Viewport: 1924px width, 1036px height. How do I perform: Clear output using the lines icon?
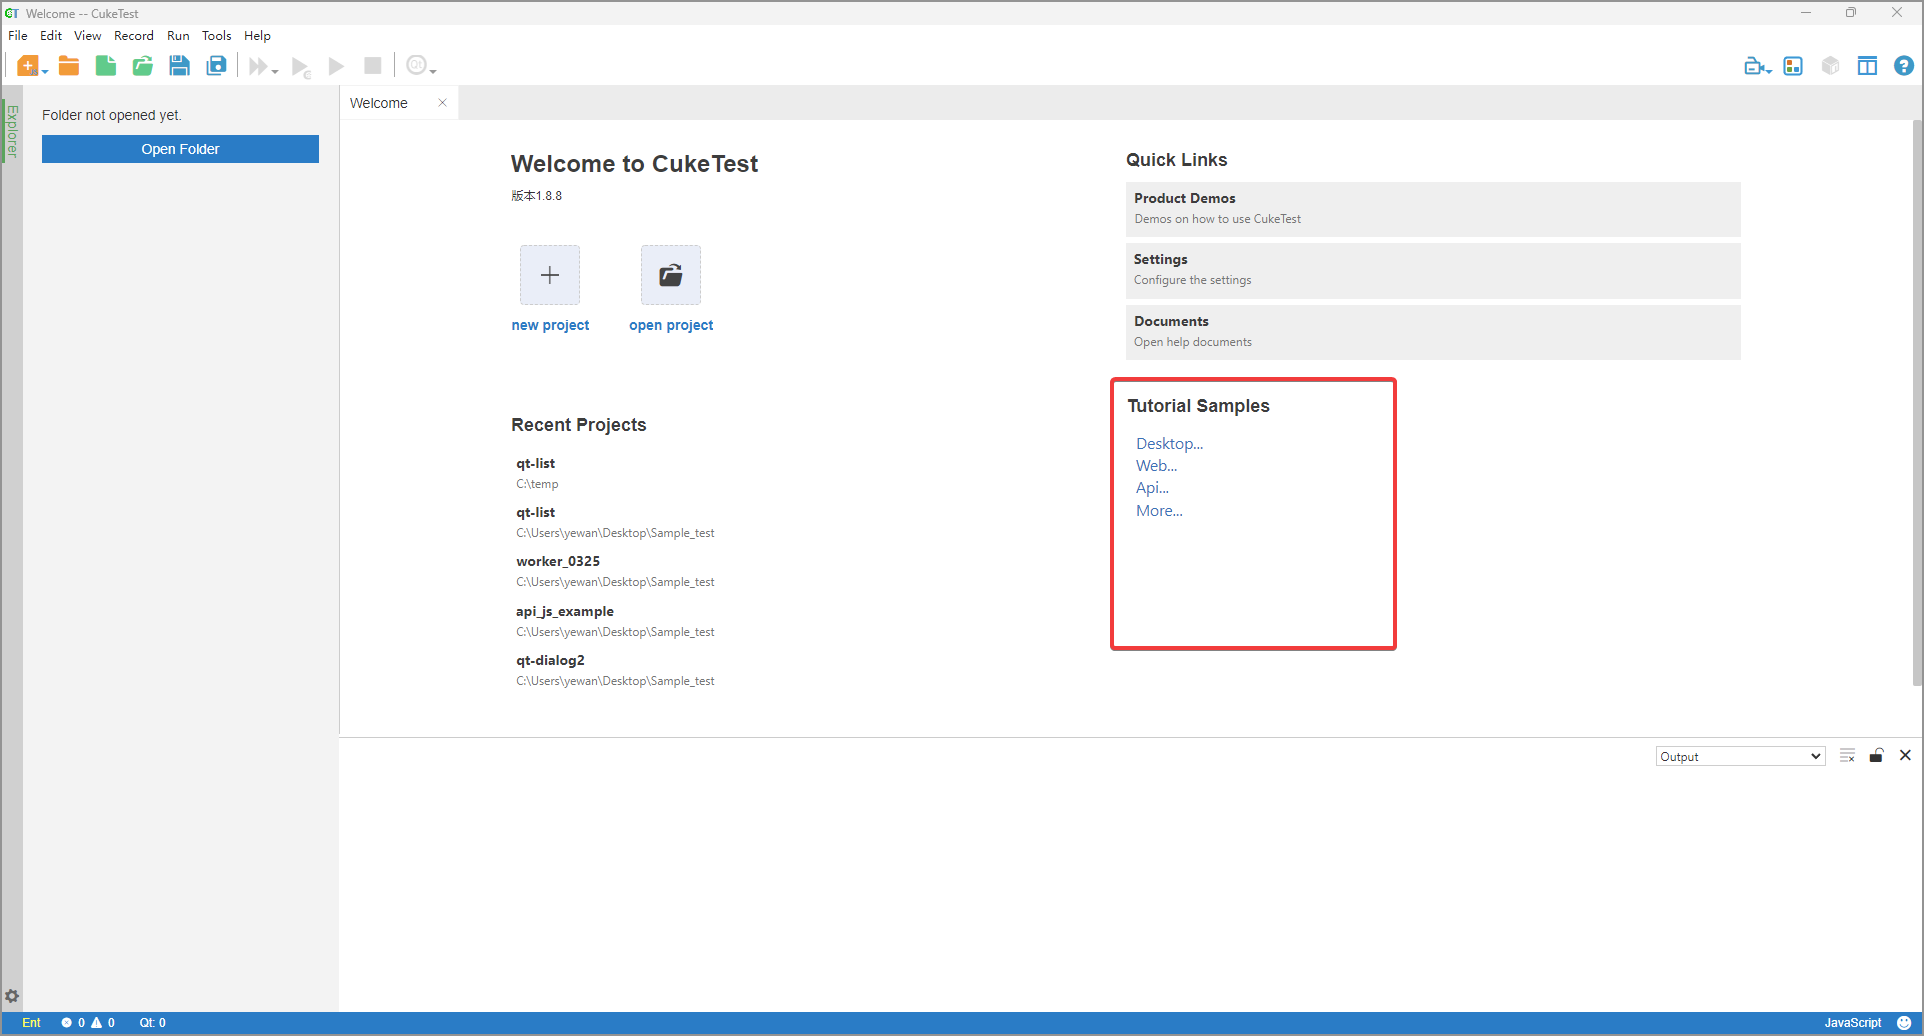(1847, 756)
